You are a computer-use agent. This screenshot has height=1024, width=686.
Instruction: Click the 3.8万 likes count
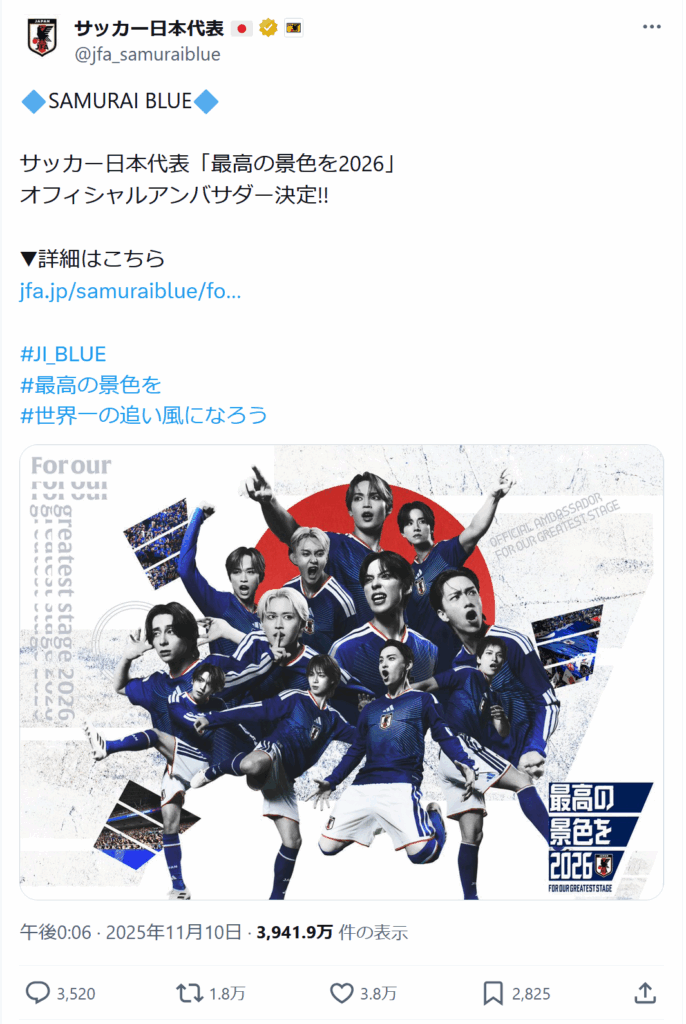[x=378, y=994]
